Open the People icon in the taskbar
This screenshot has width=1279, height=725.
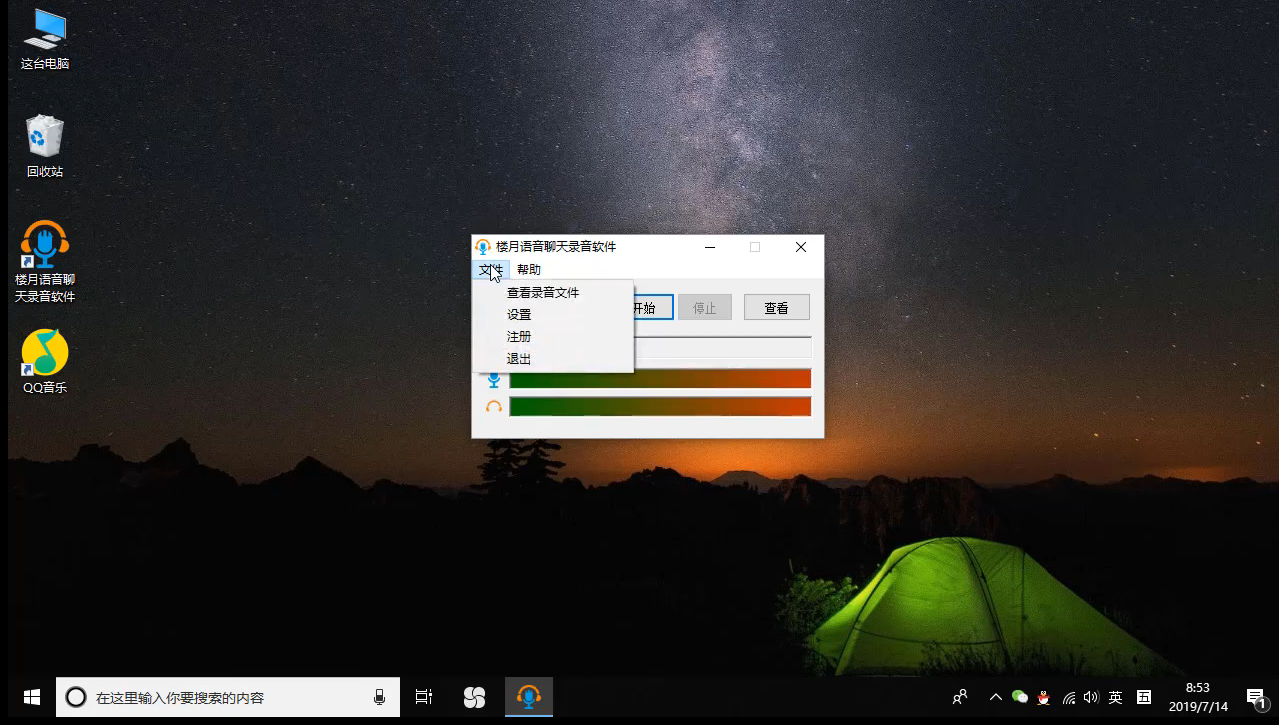(x=960, y=697)
